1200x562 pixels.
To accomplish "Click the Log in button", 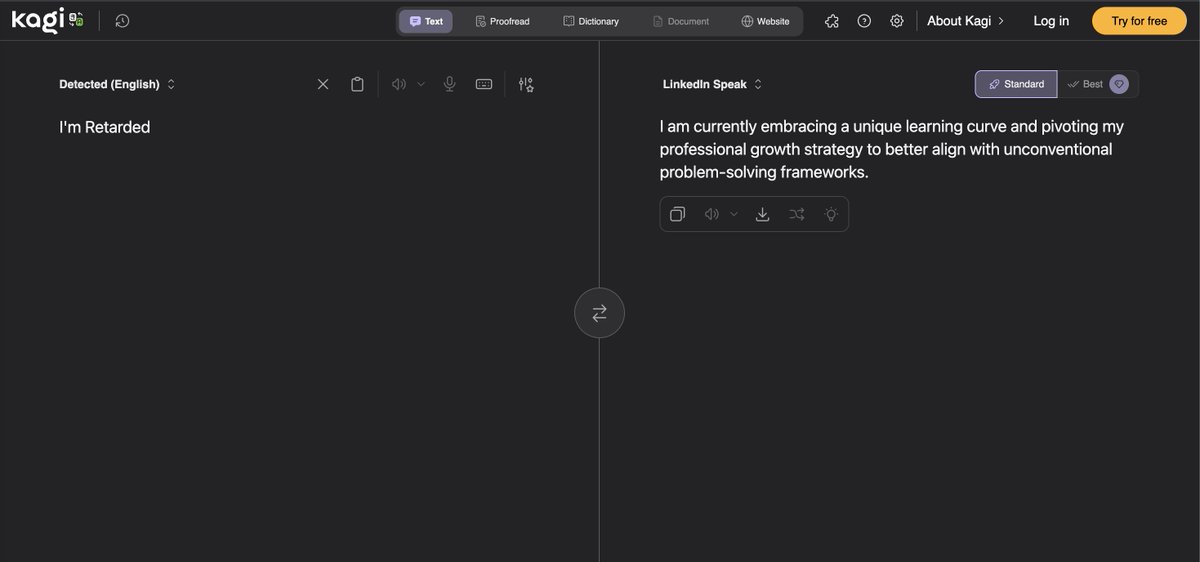I will (1051, 21).
